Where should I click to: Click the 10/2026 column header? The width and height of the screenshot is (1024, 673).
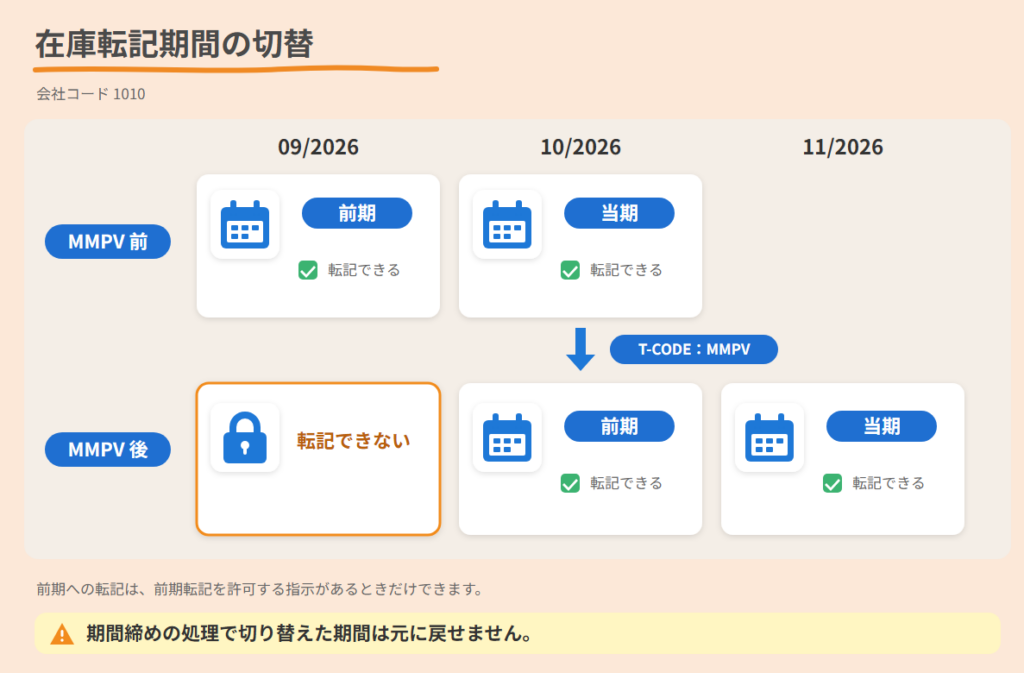coord(581,147)
